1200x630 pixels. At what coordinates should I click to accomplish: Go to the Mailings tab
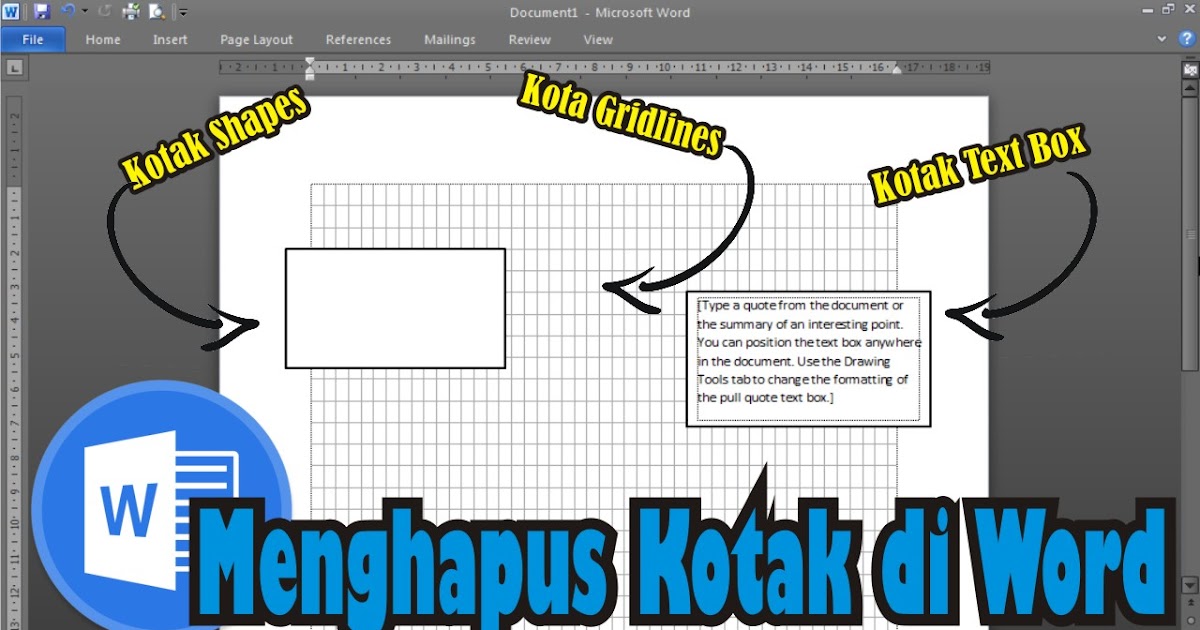click(449, 40)
